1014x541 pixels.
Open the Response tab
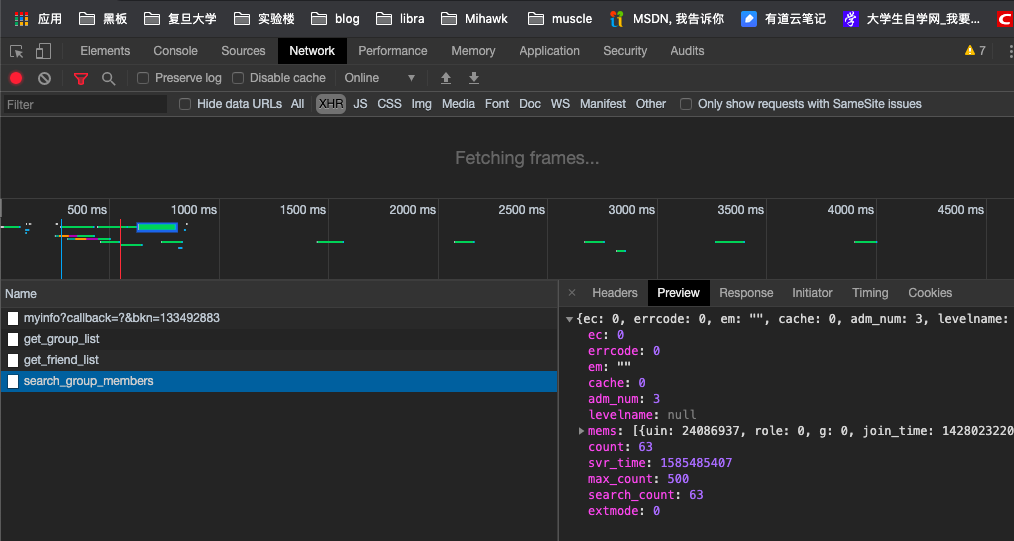point(746,293)
